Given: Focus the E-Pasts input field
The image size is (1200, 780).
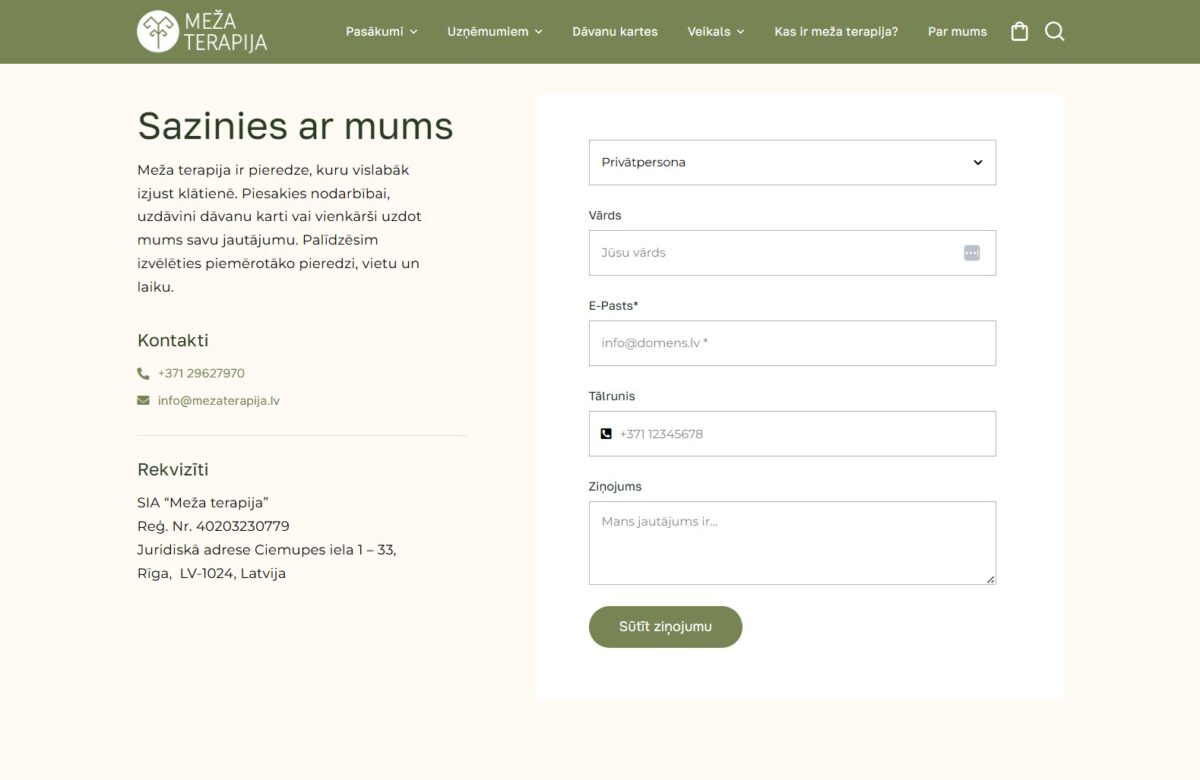Looking at the screenshot, I should pos(792,343).
